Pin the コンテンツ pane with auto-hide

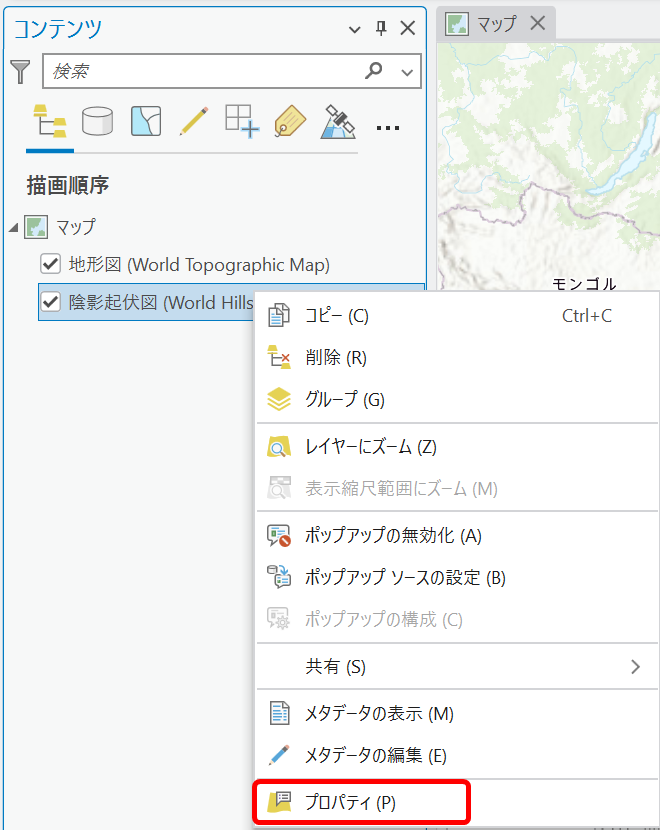coord(381,29)
